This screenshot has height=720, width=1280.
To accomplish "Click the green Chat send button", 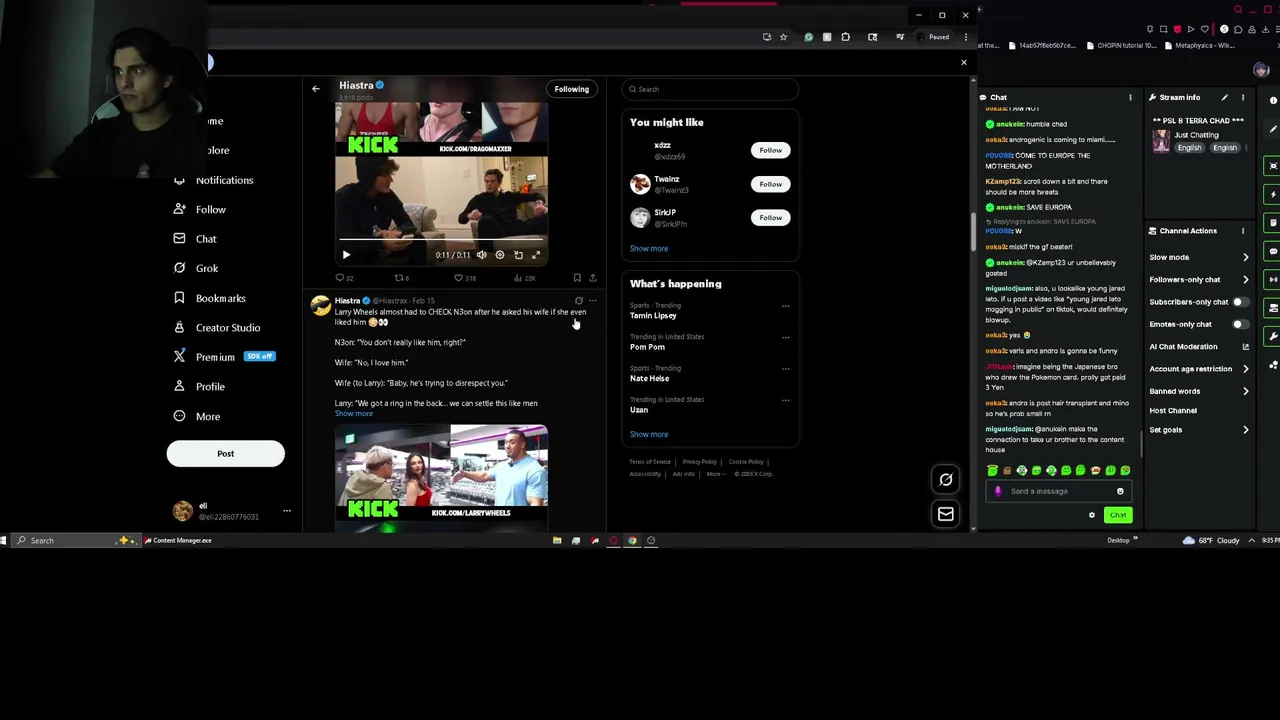I will click(x=1118, y=515).
